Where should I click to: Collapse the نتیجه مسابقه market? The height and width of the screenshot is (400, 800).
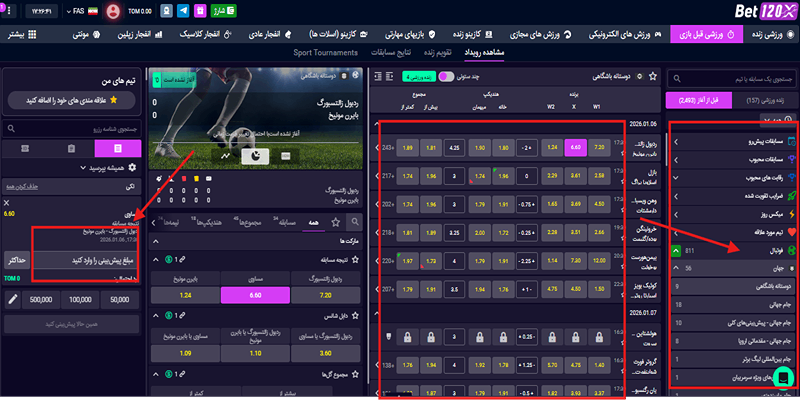156,260
